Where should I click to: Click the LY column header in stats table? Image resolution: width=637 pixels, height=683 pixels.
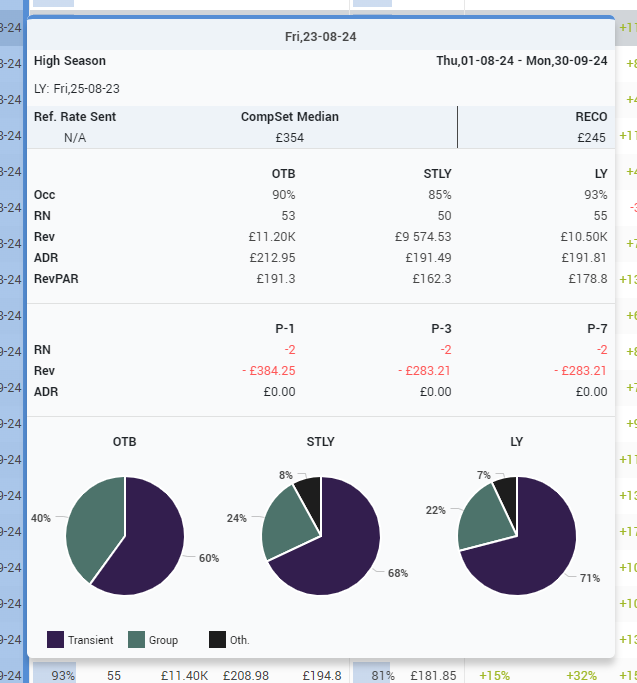601,174
